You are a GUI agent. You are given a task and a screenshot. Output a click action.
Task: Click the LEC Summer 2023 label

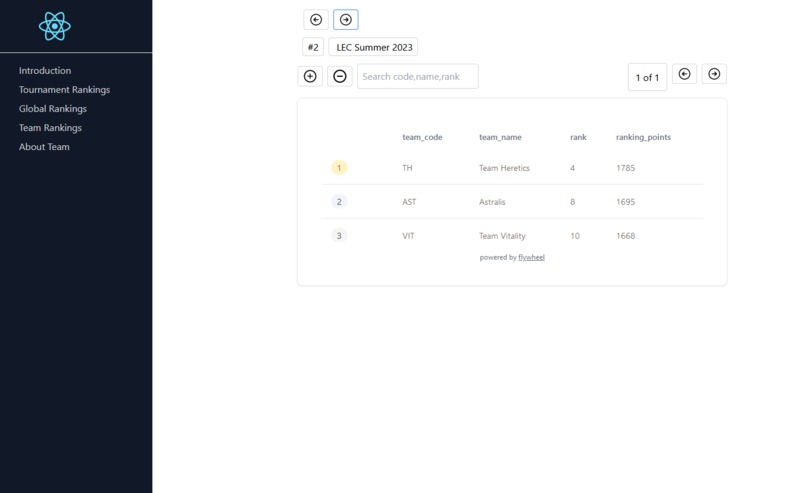pyautogui.click(x=373, y=47)
